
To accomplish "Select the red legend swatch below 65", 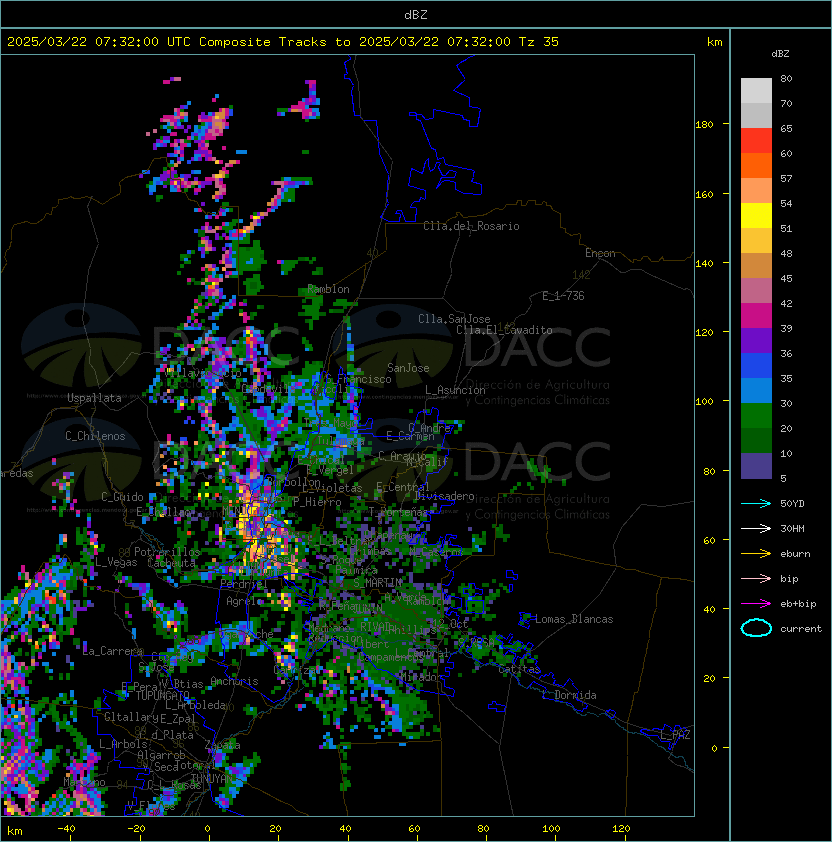I will [x=756, y=141].
